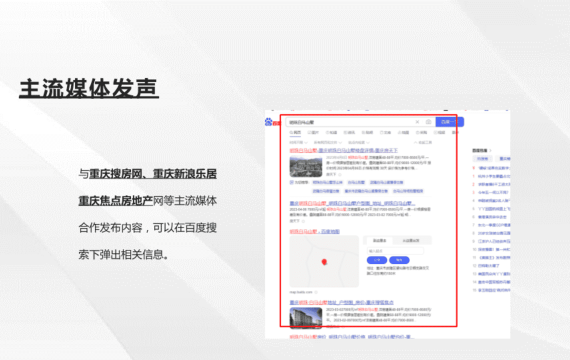This screenshot has height=360, width=570.
Task: Click the red location pin on map
Action: pos(324,262)
